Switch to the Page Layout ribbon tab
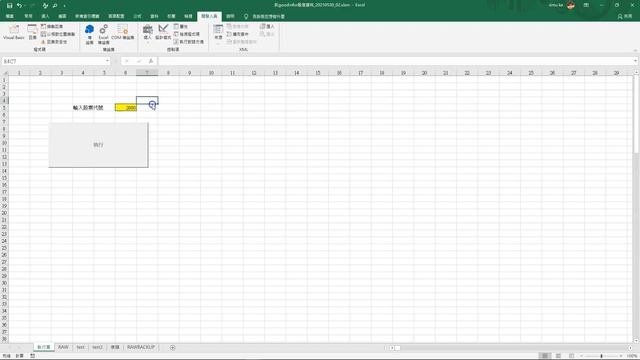This screenshot has height=360, width=640. pos(116,16)
